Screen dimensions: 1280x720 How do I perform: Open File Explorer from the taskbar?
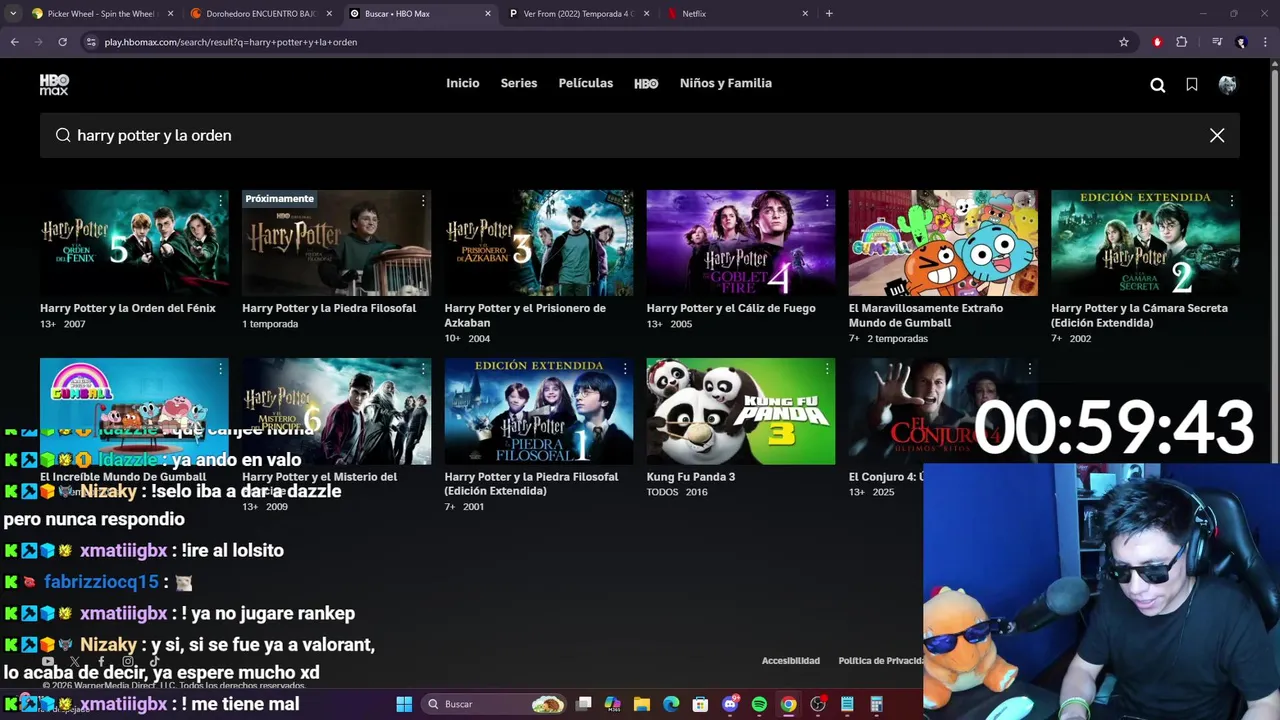click(642, 704)
